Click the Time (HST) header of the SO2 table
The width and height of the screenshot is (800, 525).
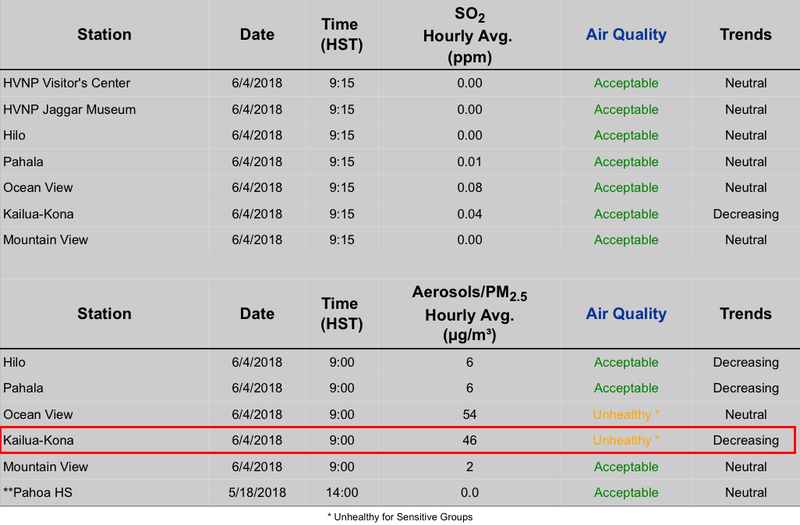(x=341, y=34)
